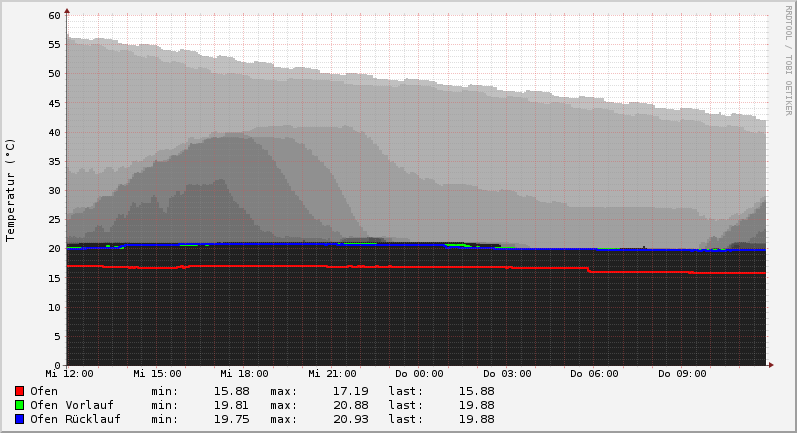Click the Ofen Vorlauf min value 19.81
Screen dimensions: 797x433
tap(231, 405)
